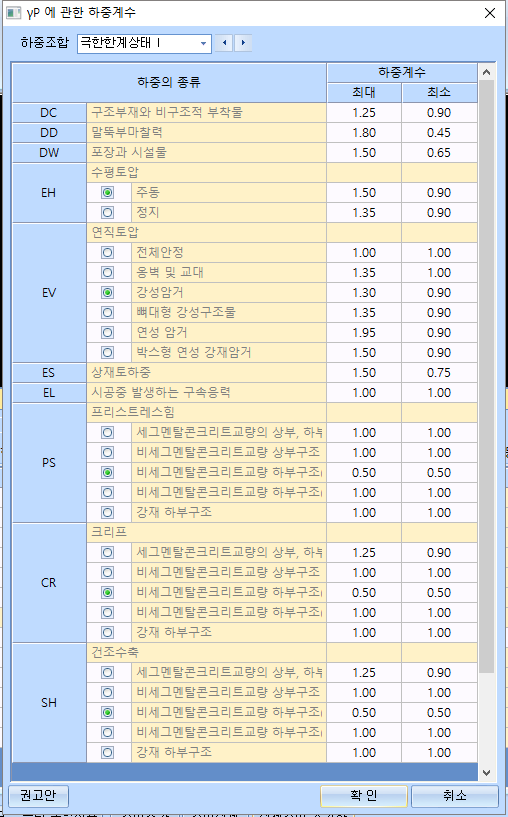Image resolution: width=508 pixels, height=817 pixels.
Task: Click the 시공중 발생하는 구속응력 label
Action: point(160,393)
